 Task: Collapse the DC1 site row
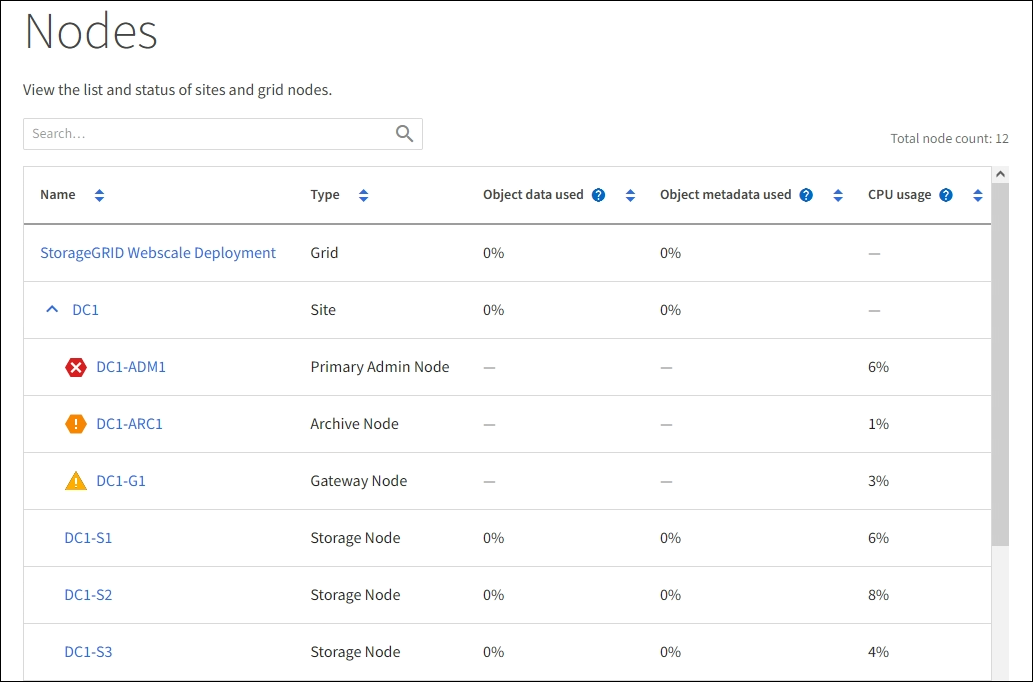click(x=52, y=310)
